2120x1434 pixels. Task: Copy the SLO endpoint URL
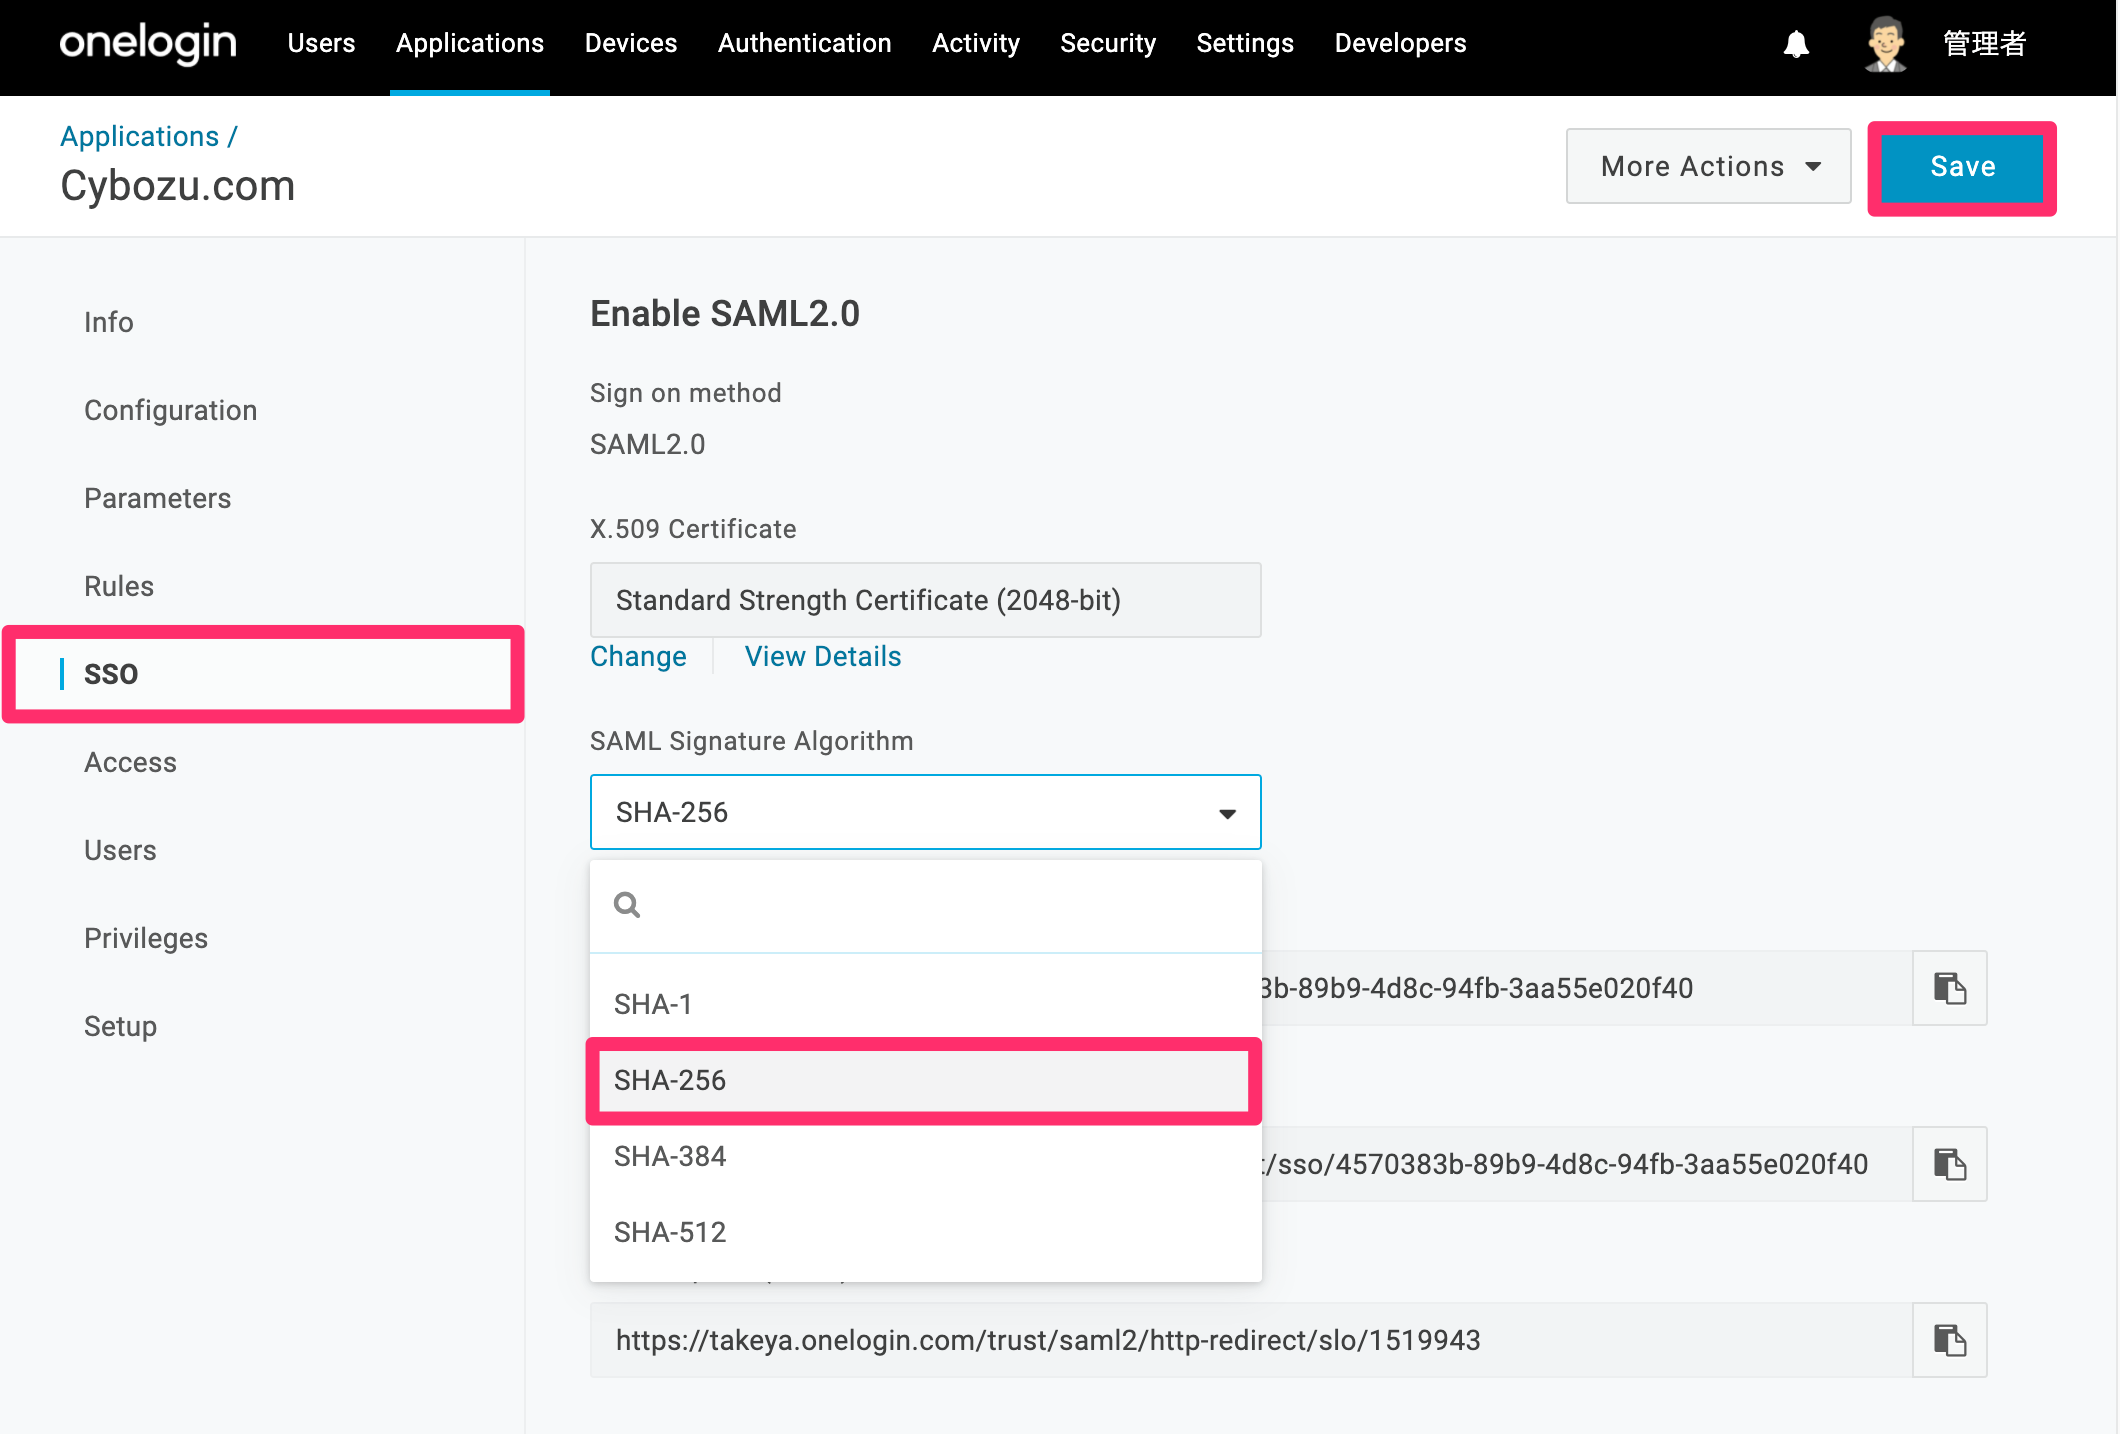1949,1340
